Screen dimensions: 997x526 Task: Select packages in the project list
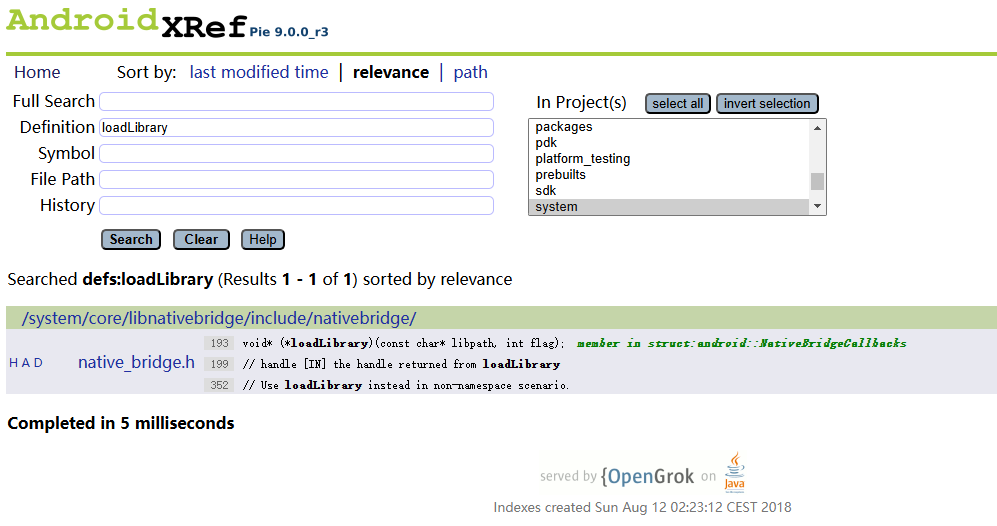pos(670,127)
